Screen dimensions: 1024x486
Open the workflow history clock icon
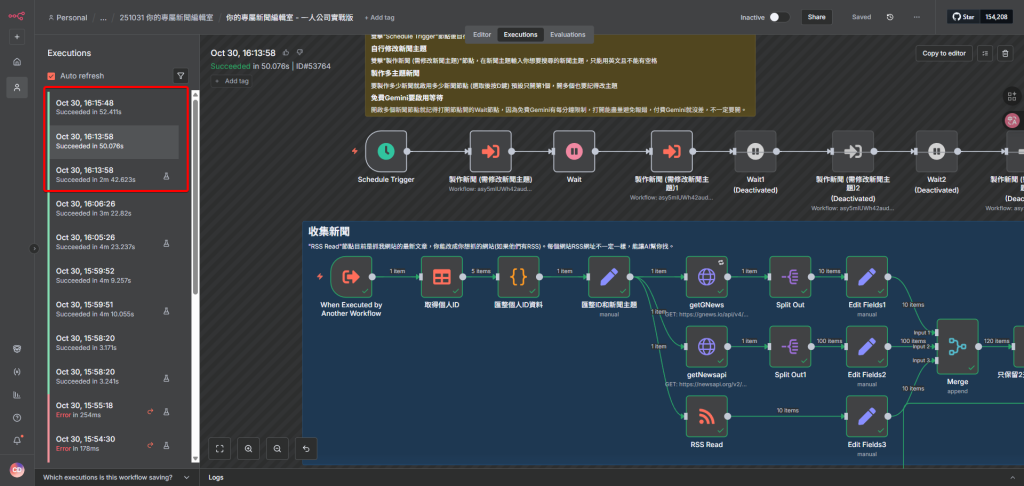point(890,17)
